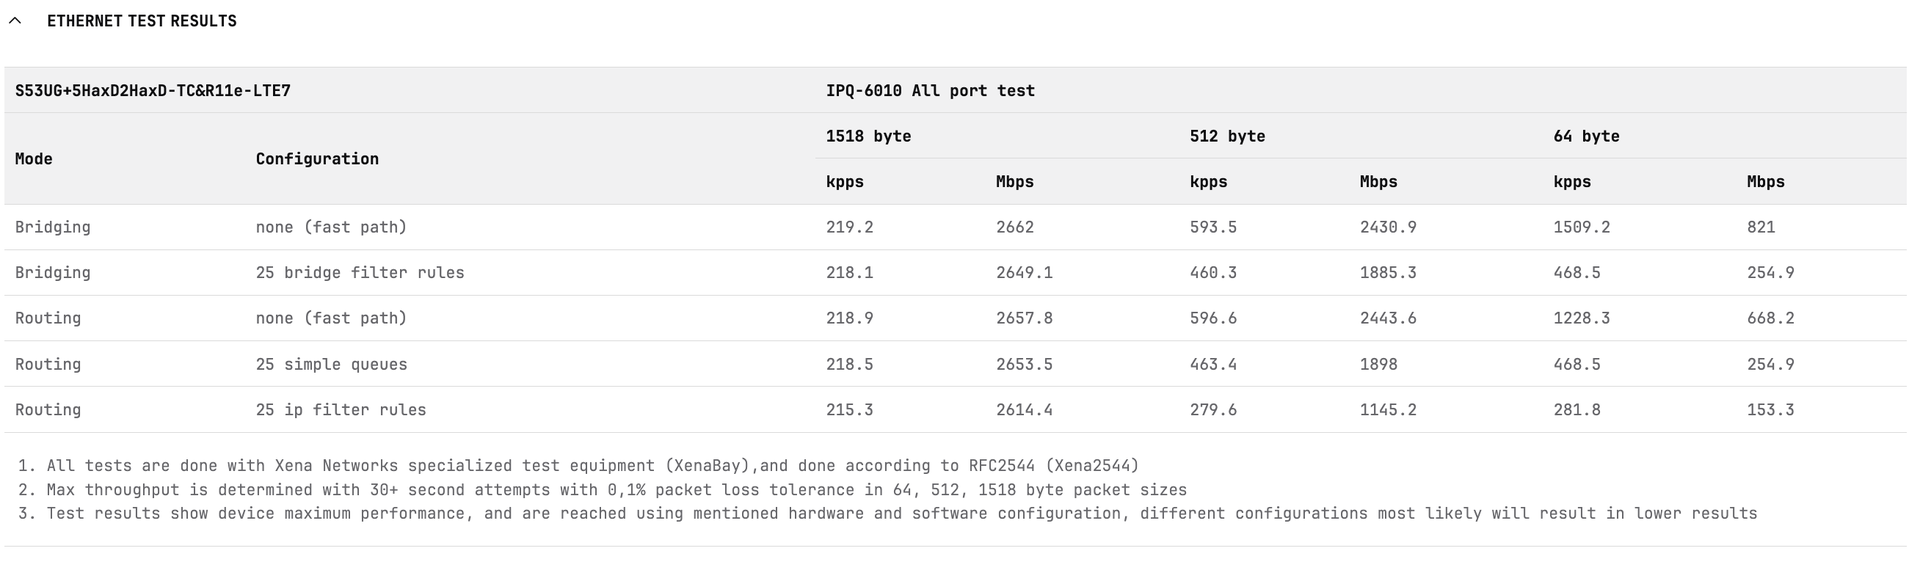Click the 25 simple queues configuration cell

331,365
